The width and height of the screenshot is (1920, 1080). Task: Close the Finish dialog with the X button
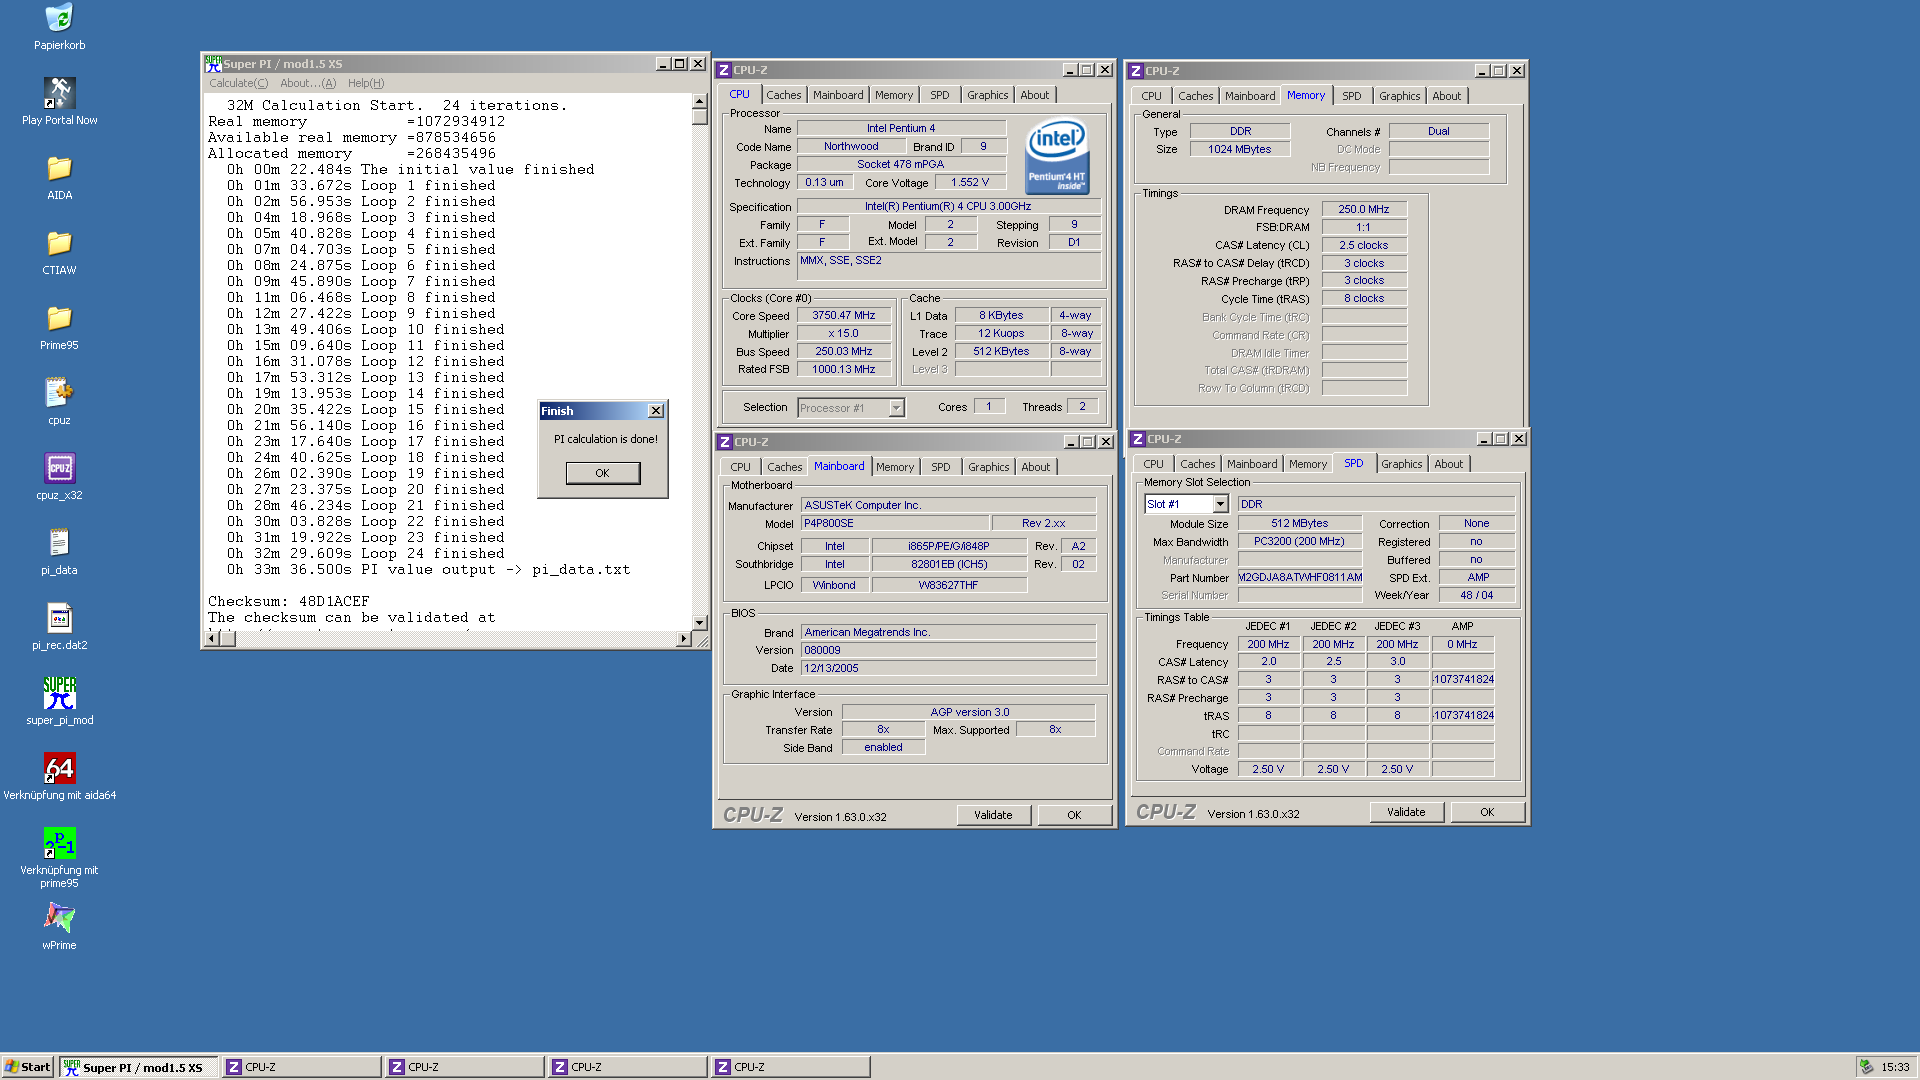[656, 411]
